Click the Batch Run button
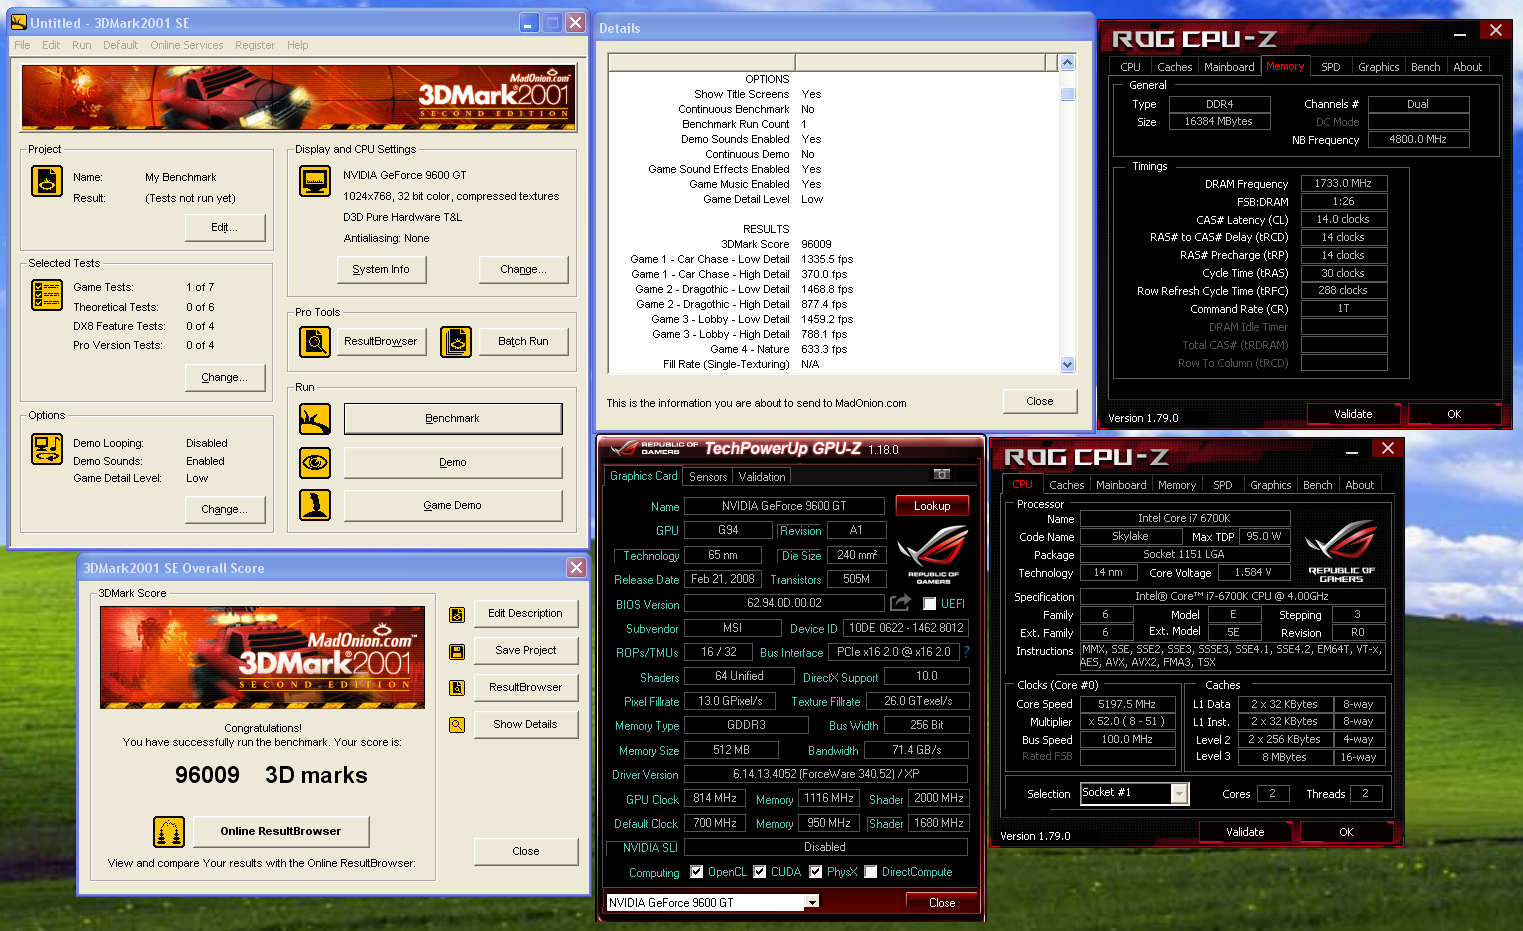The width and height of the screenshot is (1523, 931). 524,342
